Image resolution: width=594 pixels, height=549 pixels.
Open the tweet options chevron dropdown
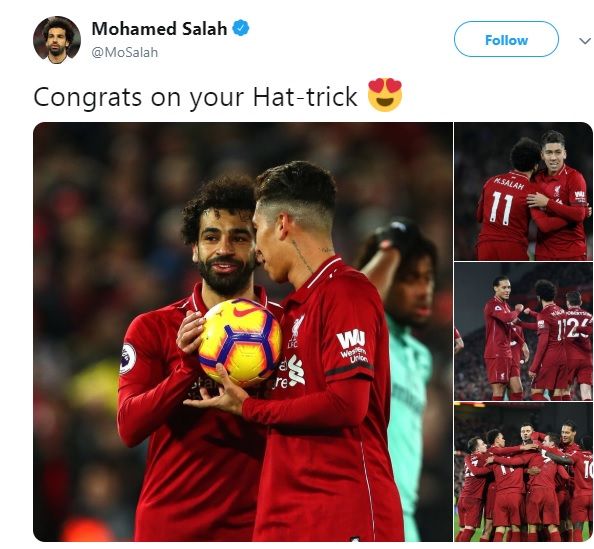click(585, 41)
